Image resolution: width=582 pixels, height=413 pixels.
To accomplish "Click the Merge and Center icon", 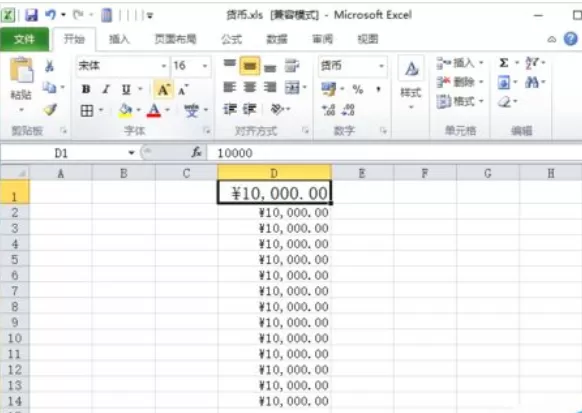I will tap(292, 88).
